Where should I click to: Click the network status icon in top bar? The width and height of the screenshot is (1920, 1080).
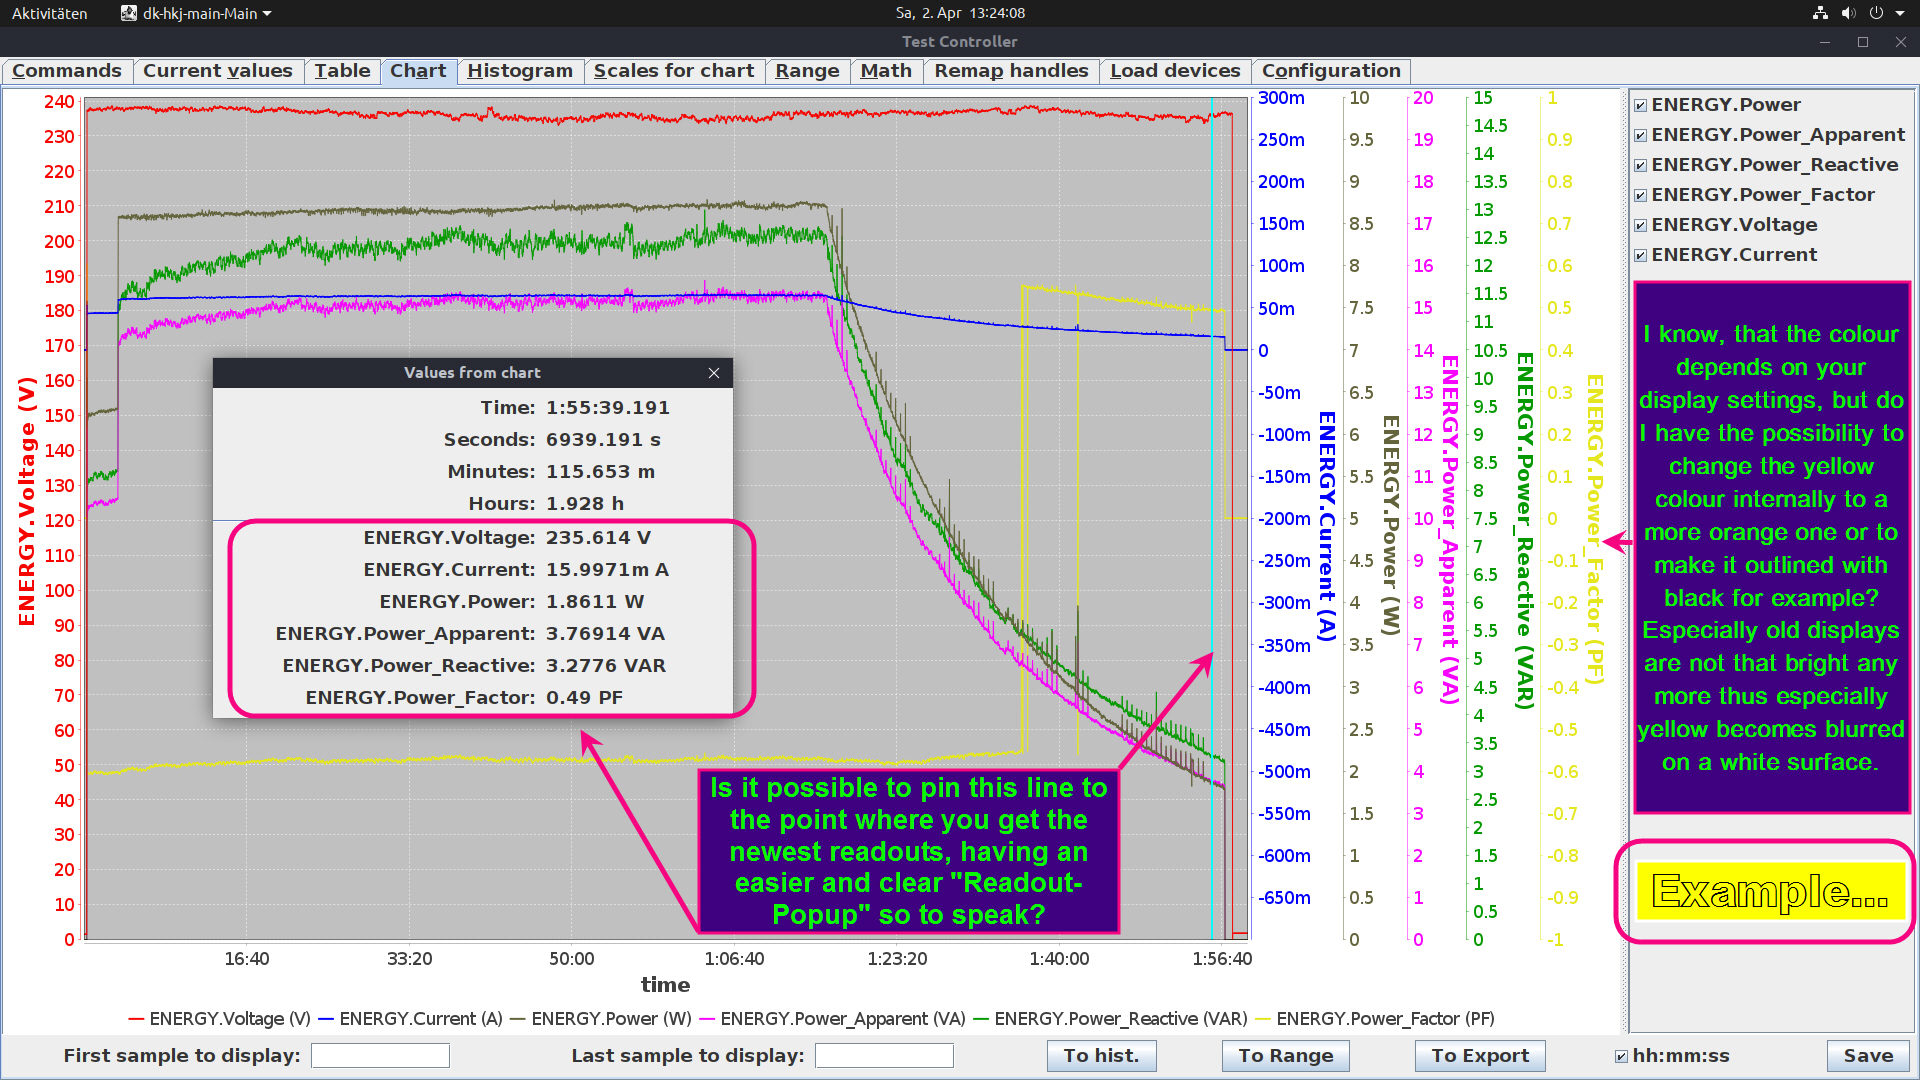[x=1820, y=13]
